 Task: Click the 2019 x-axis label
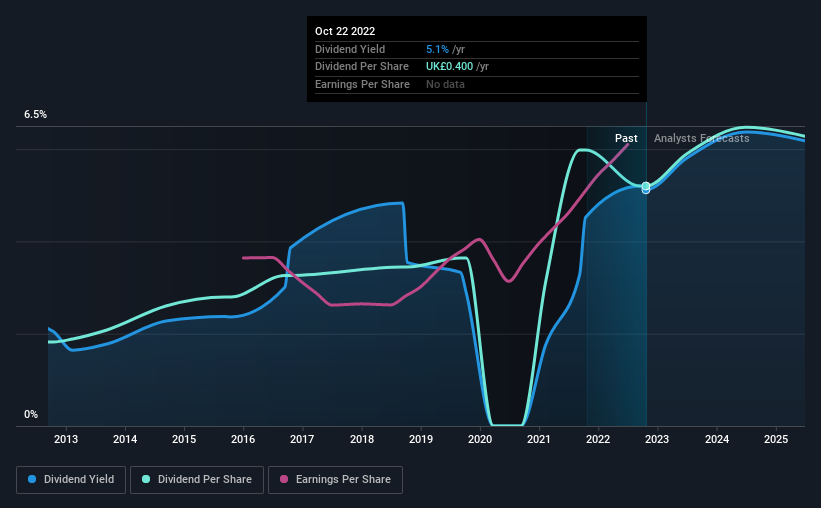[421, 439]
